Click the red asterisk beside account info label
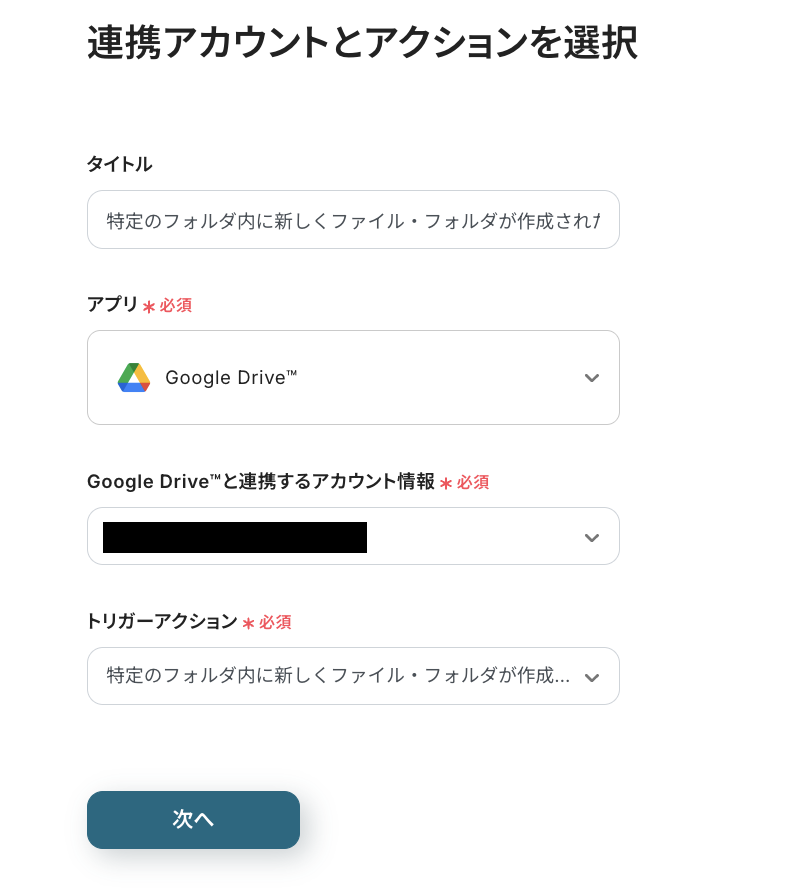 446,484
